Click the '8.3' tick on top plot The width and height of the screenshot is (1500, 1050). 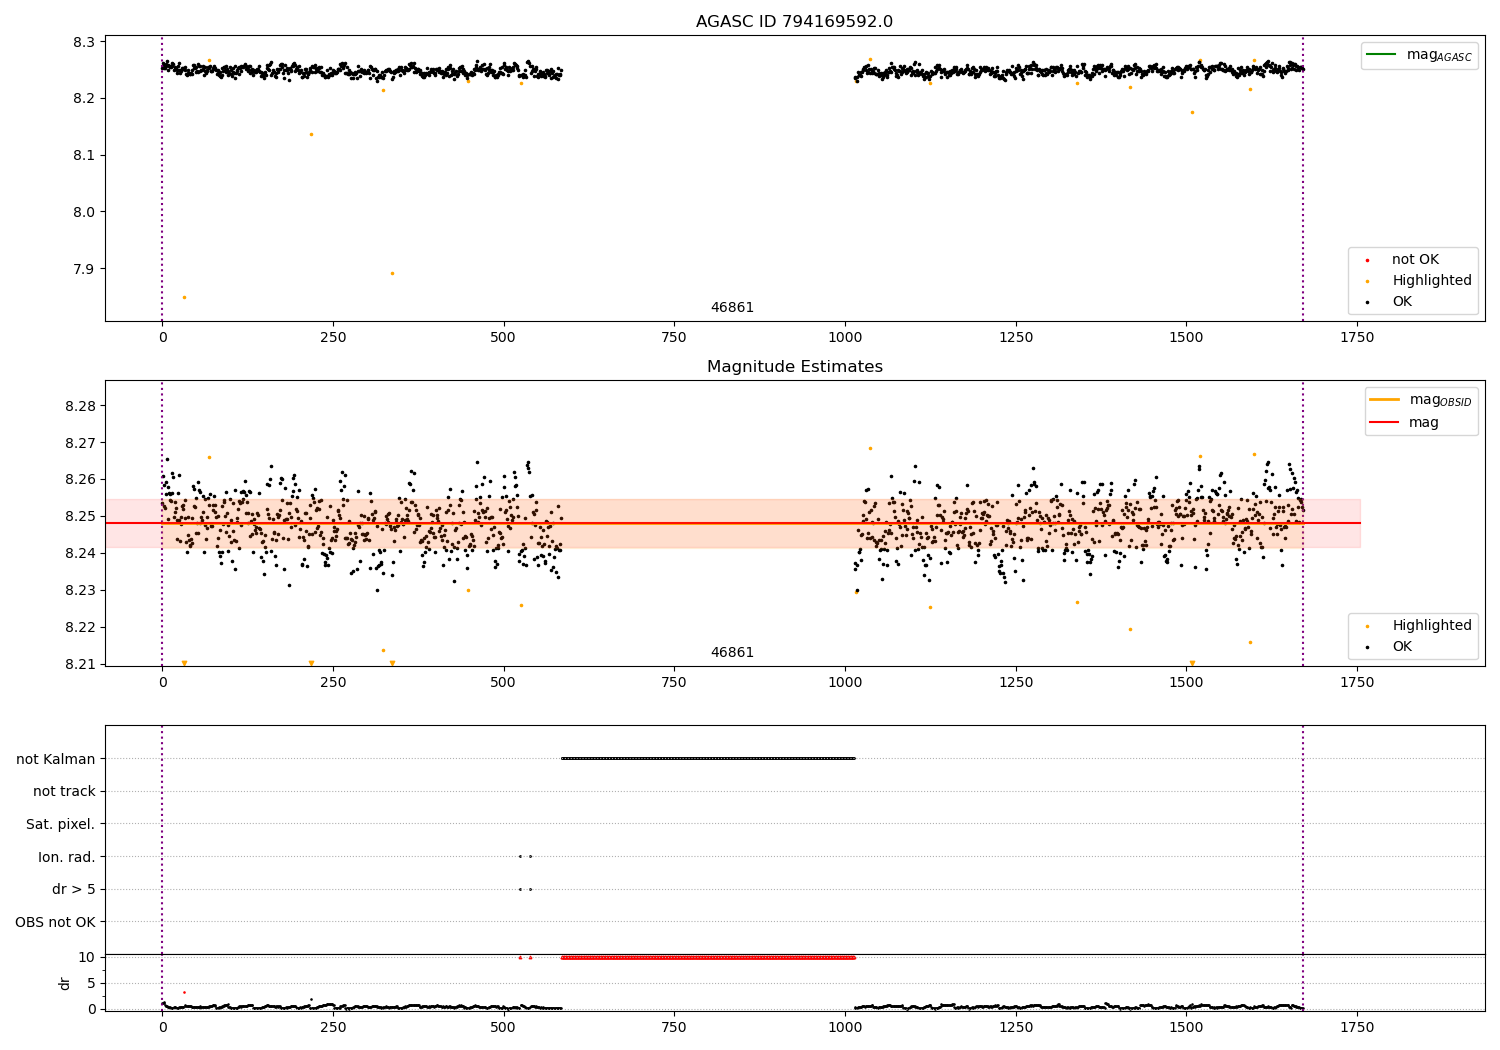click(85, 42)
